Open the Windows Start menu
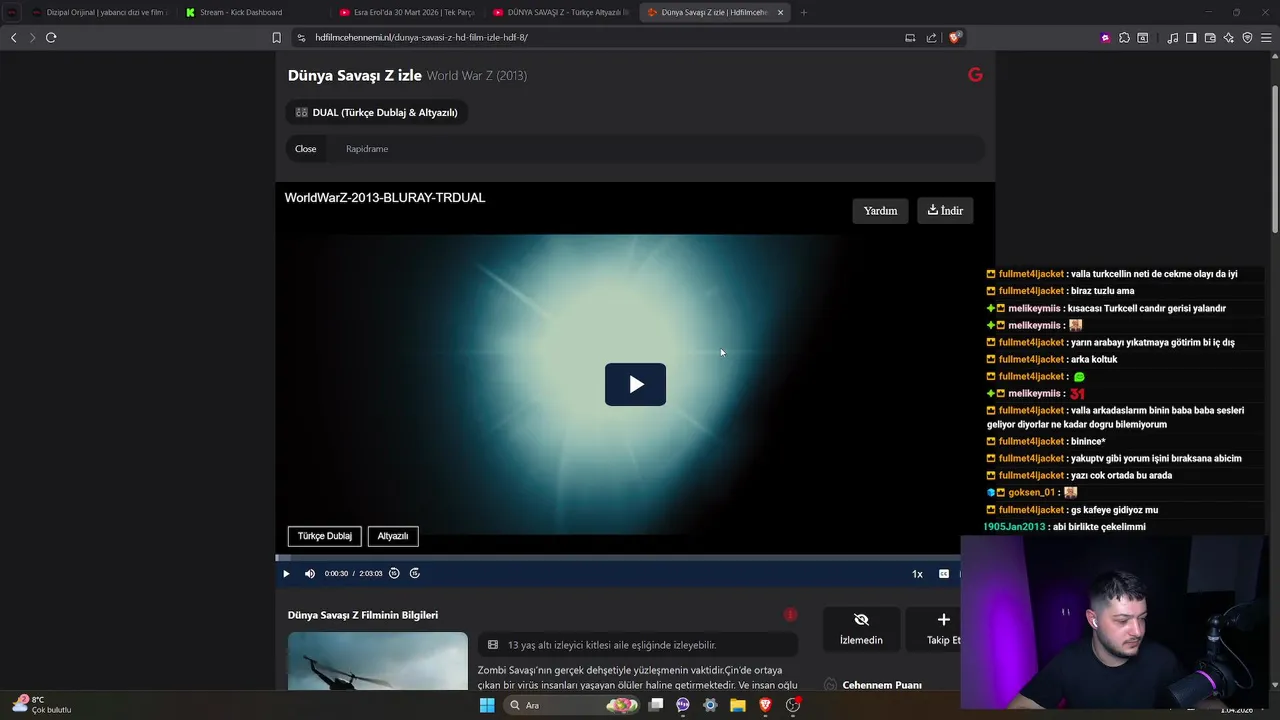 (x=487, y=705)
